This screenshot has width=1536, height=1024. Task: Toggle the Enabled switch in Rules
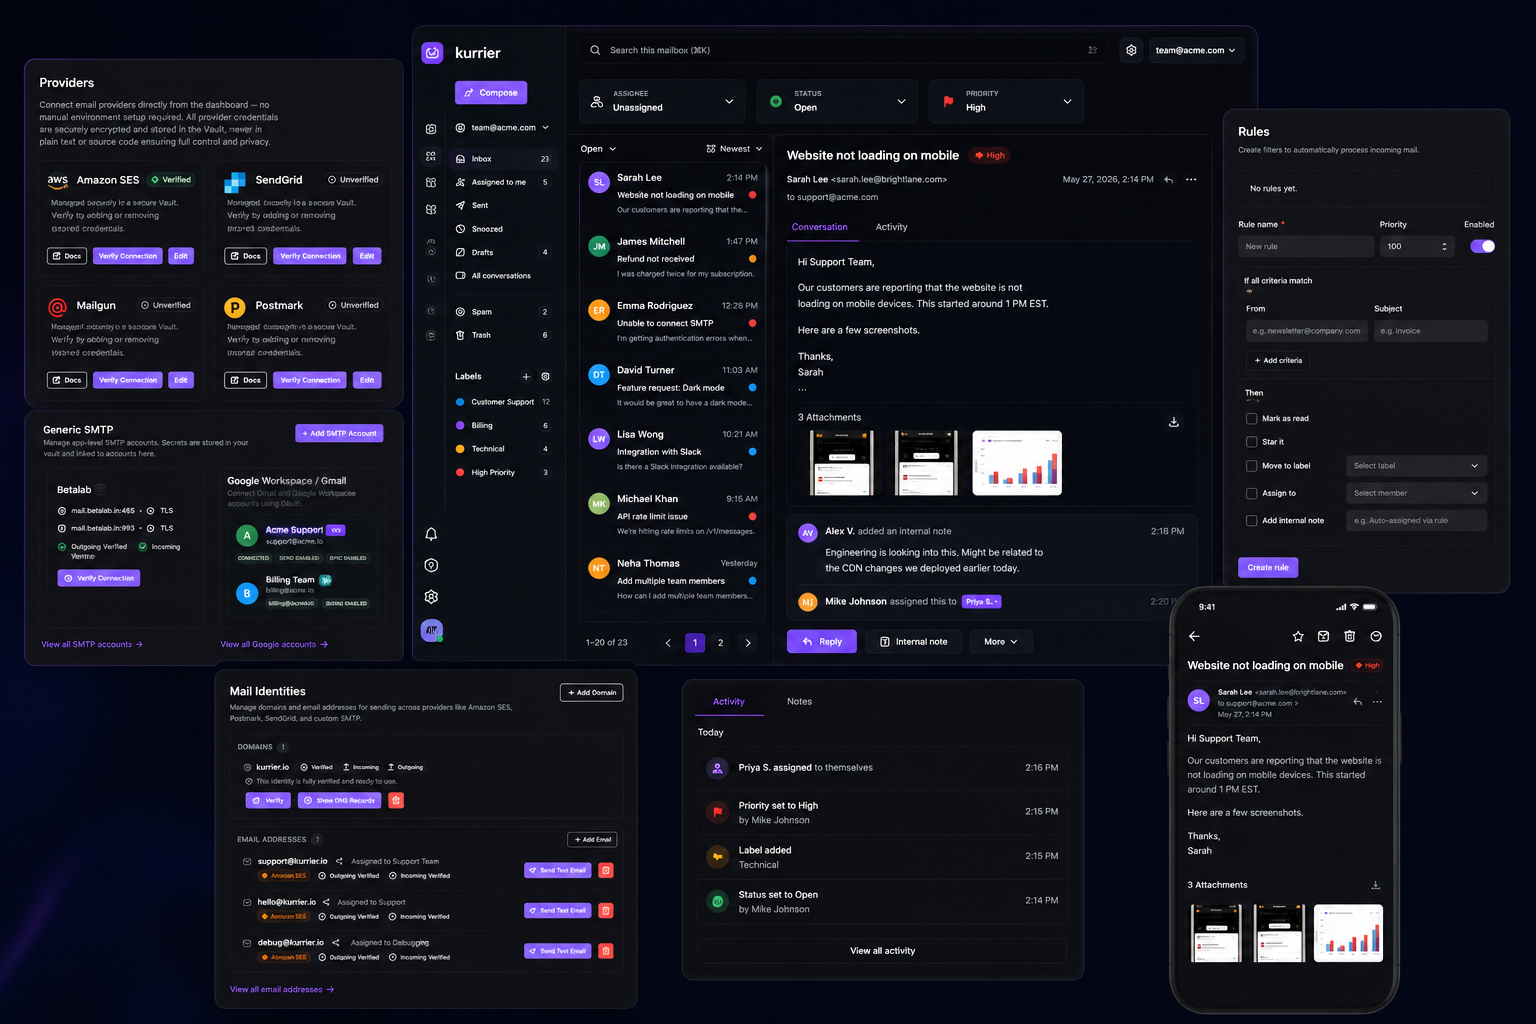[1482, 246]
